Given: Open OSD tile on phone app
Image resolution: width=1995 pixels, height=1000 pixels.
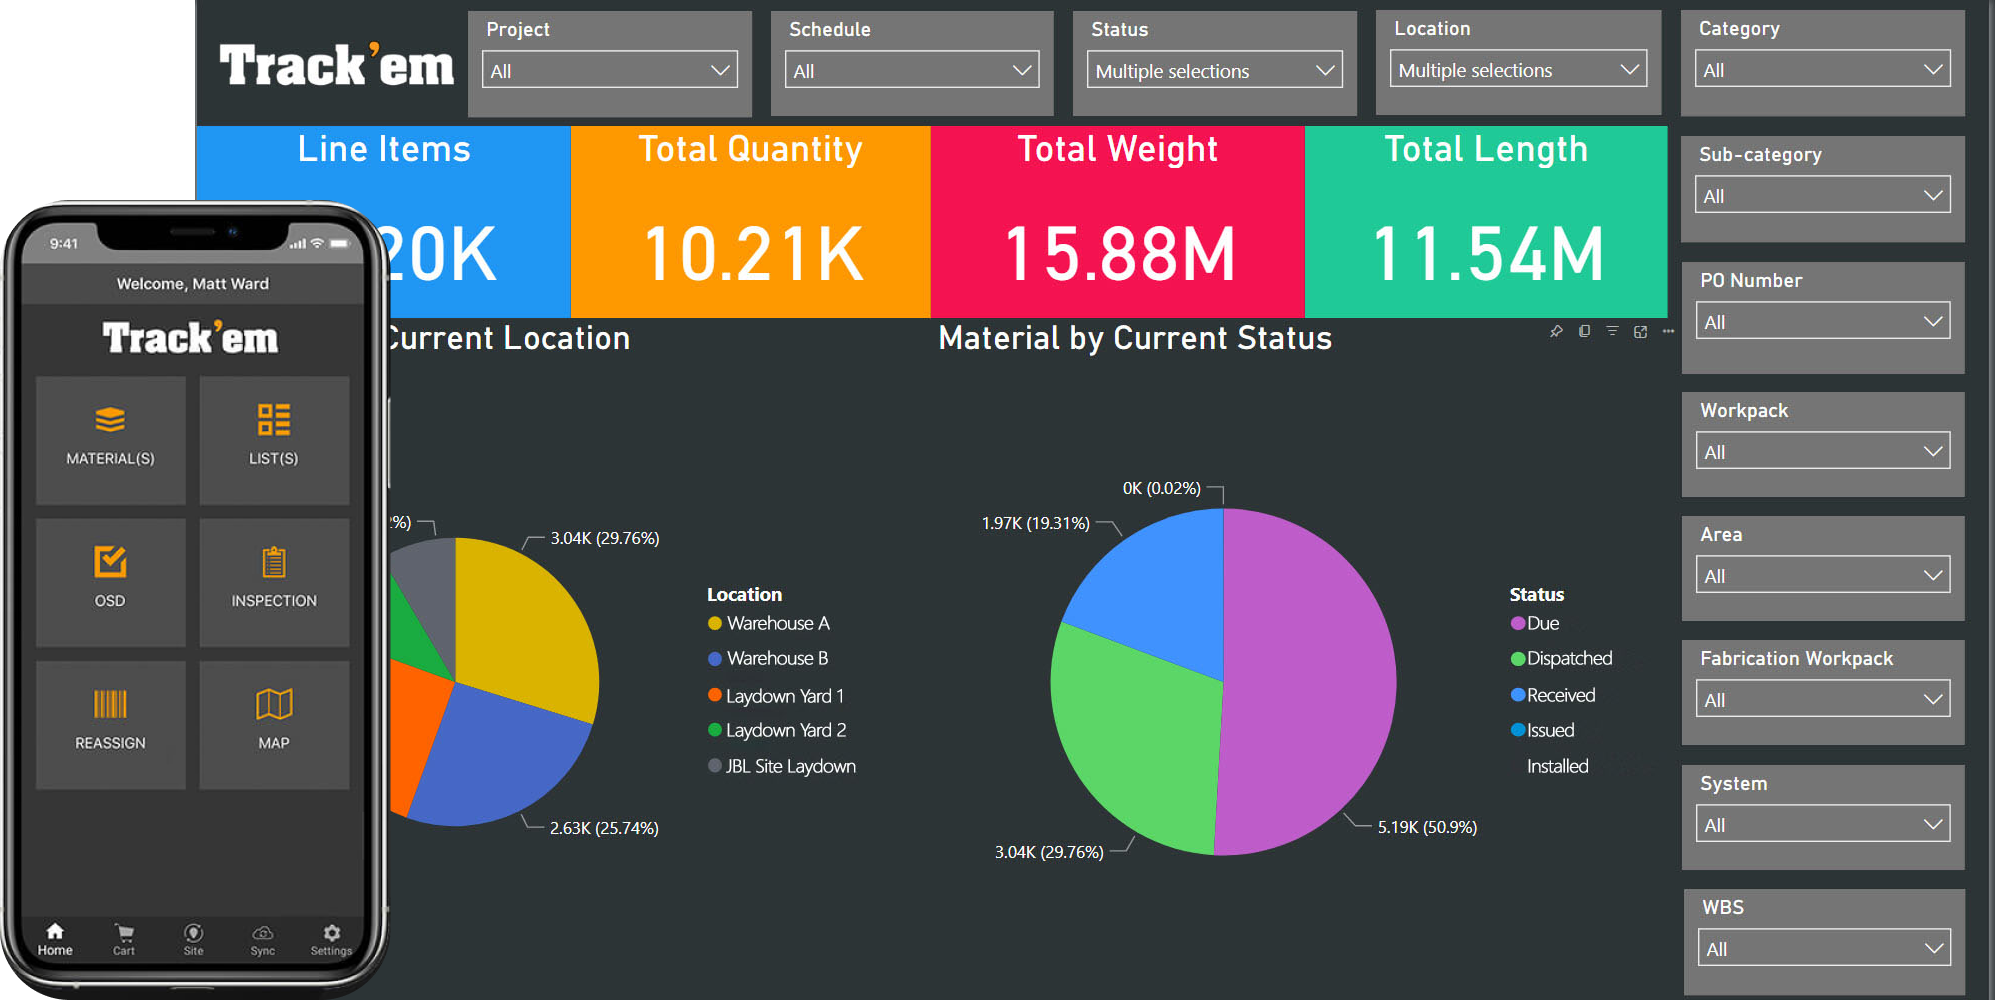Looking at the screenshot, I should click(x=110, y=582).
